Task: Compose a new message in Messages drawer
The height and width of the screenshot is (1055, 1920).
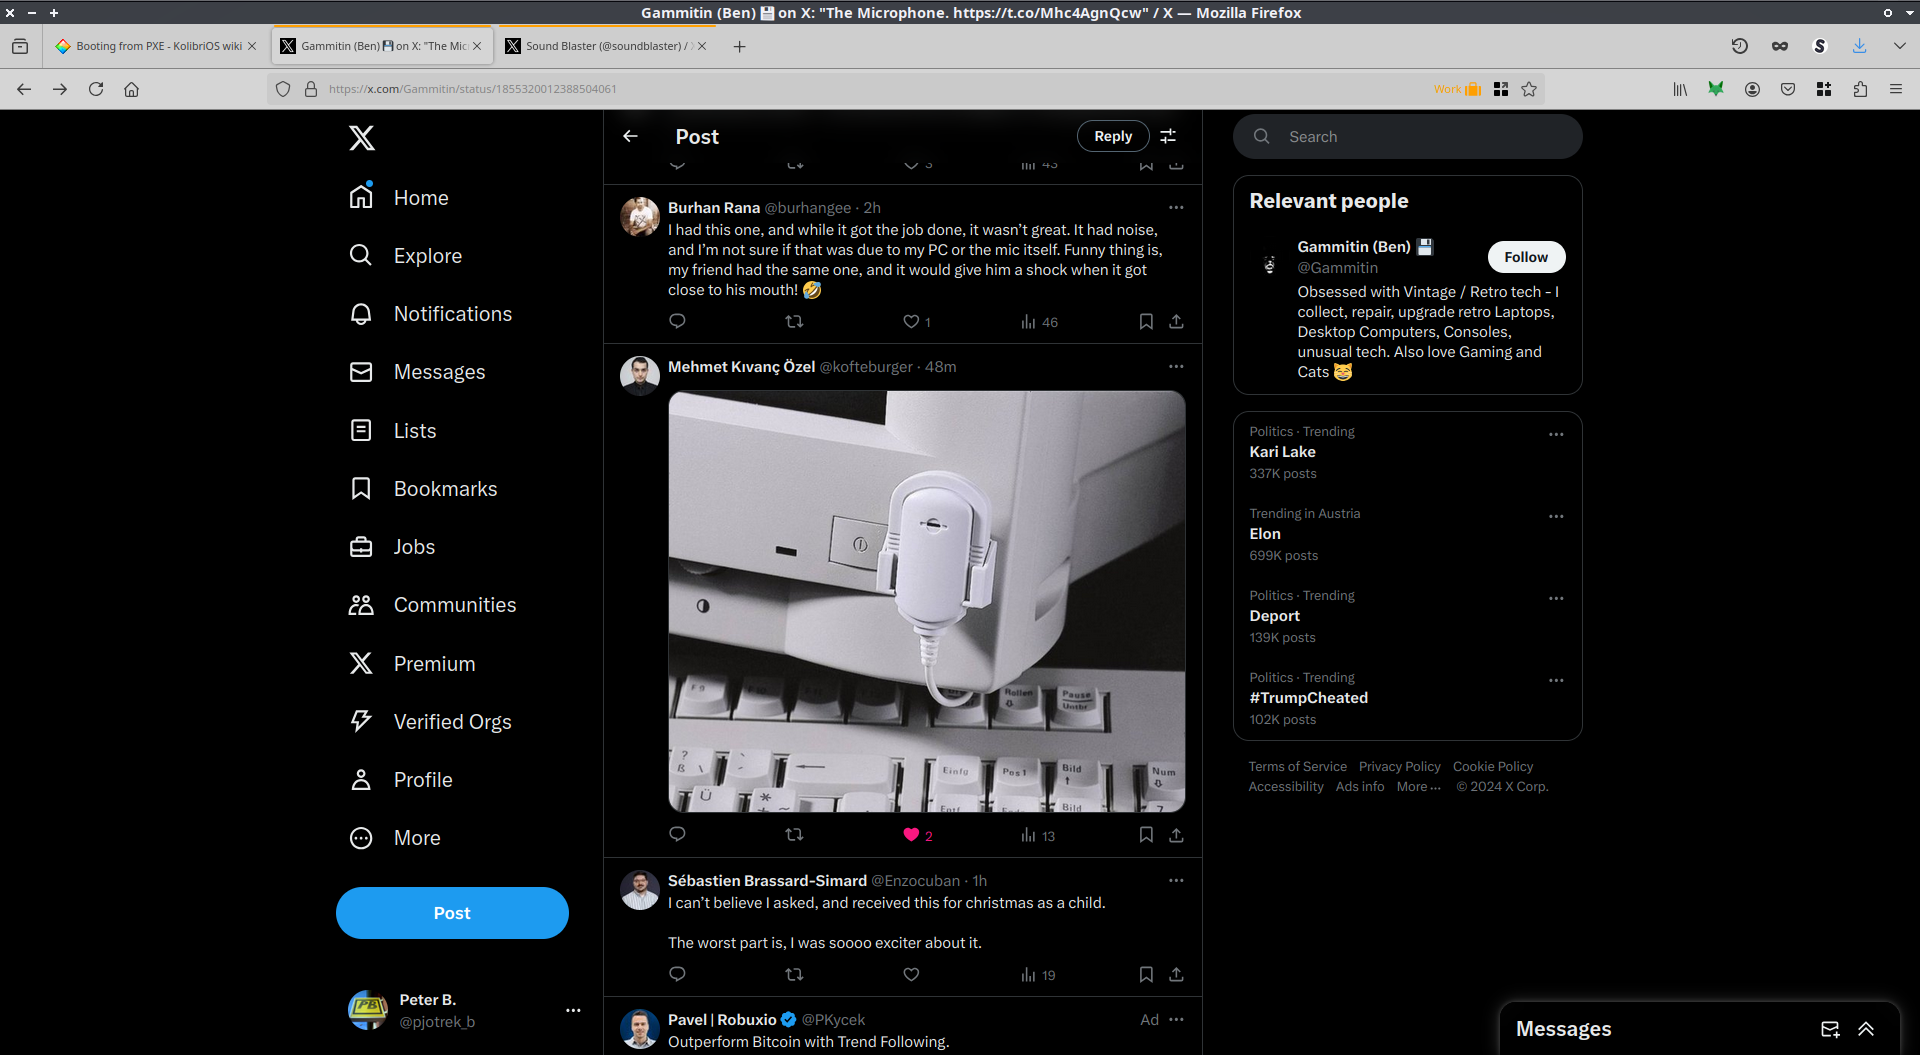Action: (x=1830, y=1029)
